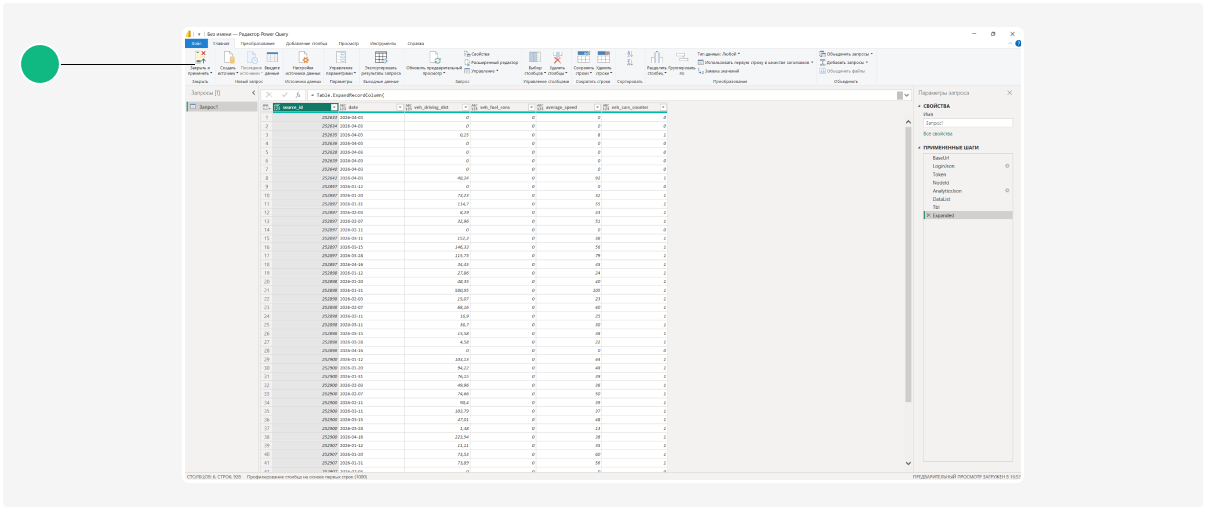Switch to the Справка tab
This screenshot has height=510, width=1206.
416,44
